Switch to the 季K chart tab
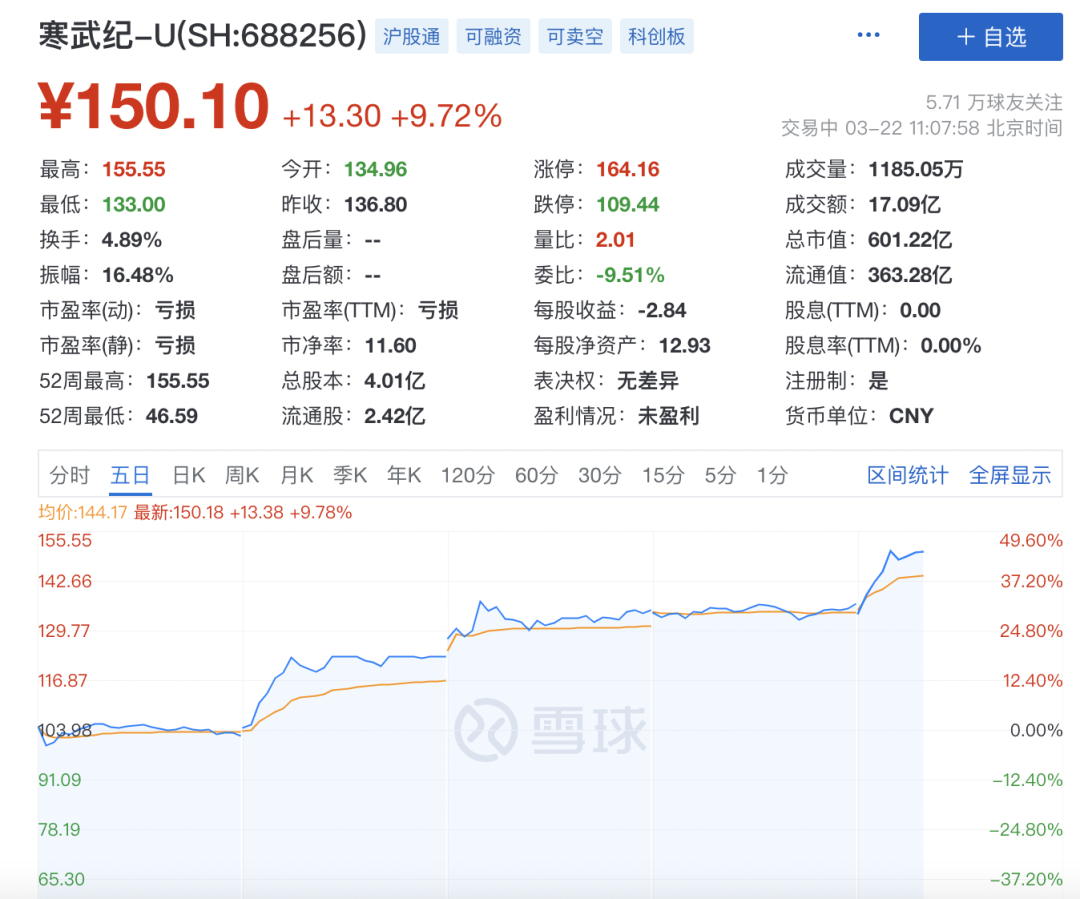Screen dimensions: 1080x899 [x=350, y=475]
